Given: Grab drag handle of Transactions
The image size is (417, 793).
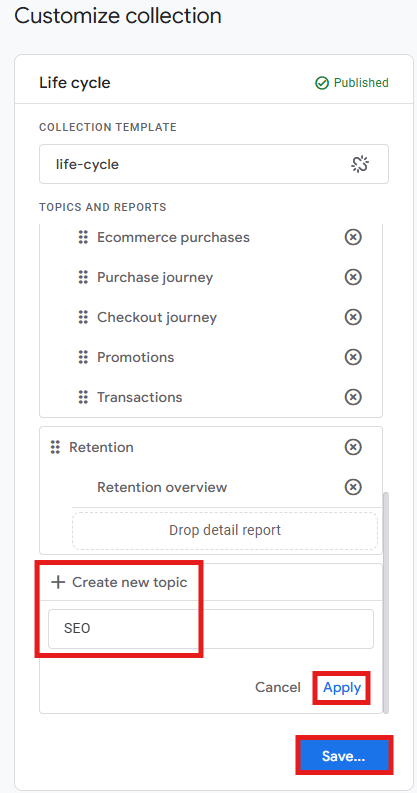Looking at the screenshot, I should (x=83, y=397).
